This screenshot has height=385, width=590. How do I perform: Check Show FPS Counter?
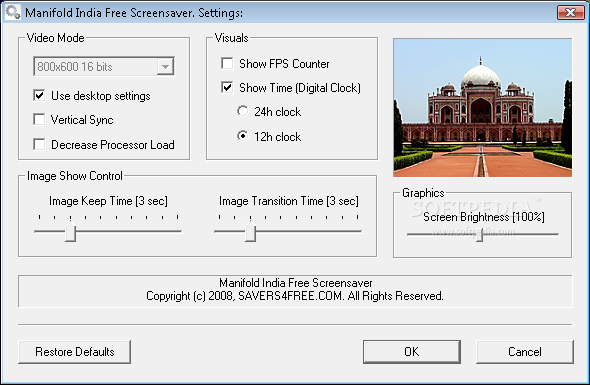point(227,63)
